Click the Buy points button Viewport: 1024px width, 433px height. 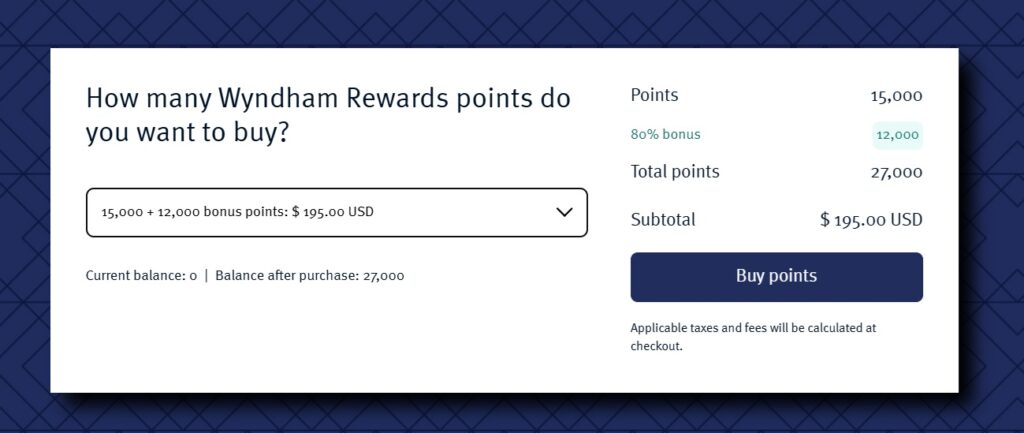click(776, 277)
